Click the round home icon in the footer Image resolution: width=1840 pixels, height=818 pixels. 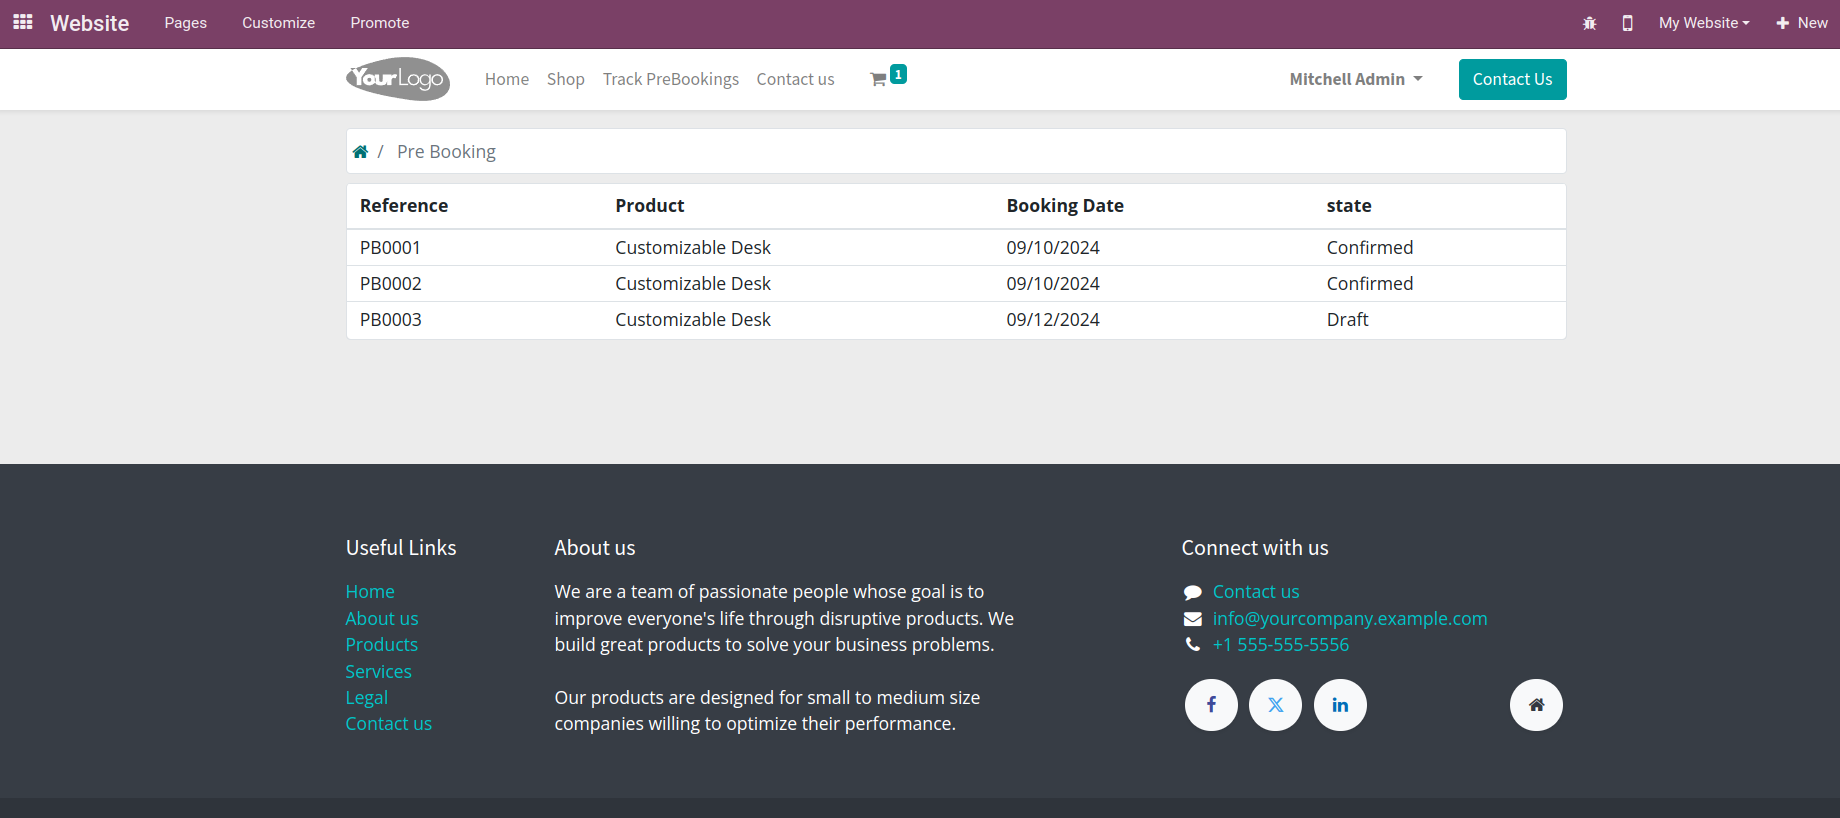tap(1536, 705)
